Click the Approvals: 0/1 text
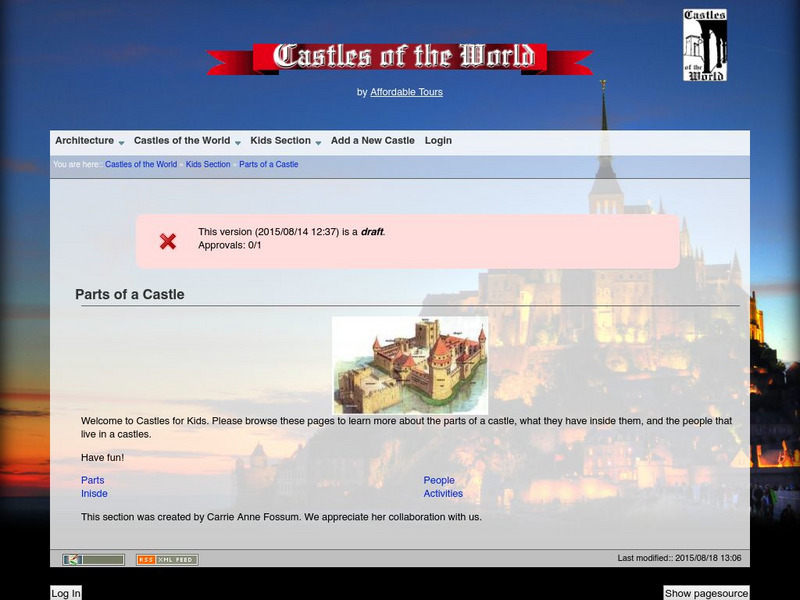Screen dimensions: 800x600 230,245
